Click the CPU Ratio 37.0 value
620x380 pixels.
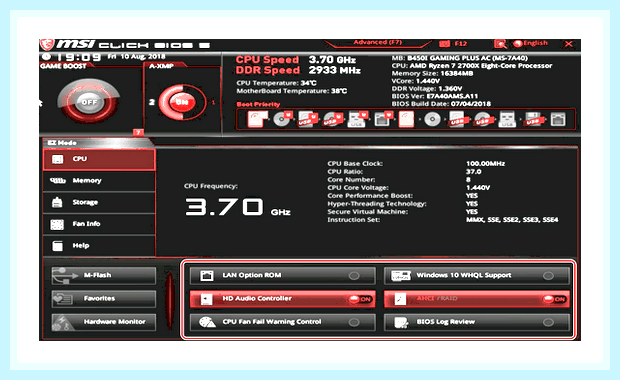(474, 172)
